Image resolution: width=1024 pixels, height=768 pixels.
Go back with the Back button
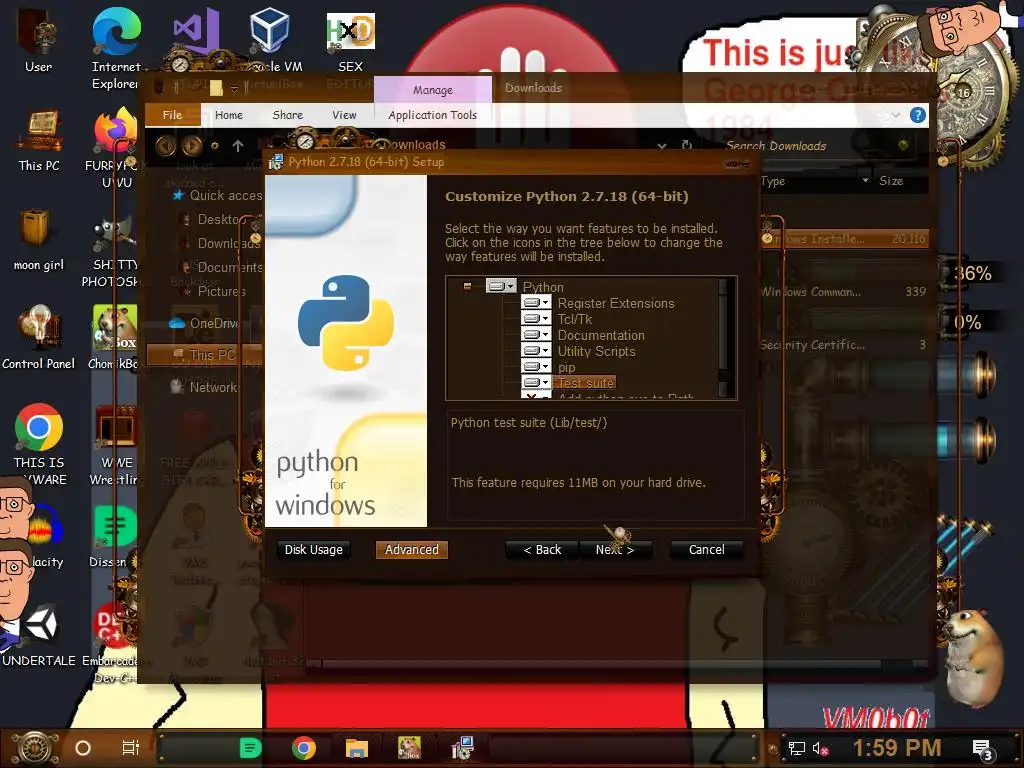(542, 550)
